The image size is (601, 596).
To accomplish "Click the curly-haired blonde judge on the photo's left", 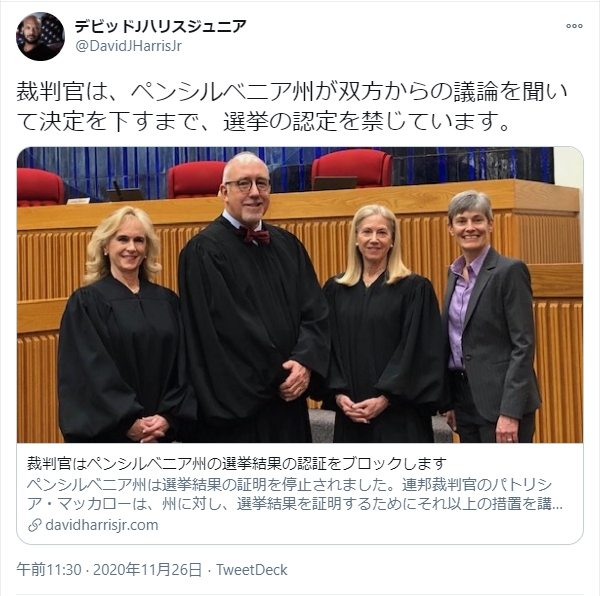I will click(x=125, y=326).
